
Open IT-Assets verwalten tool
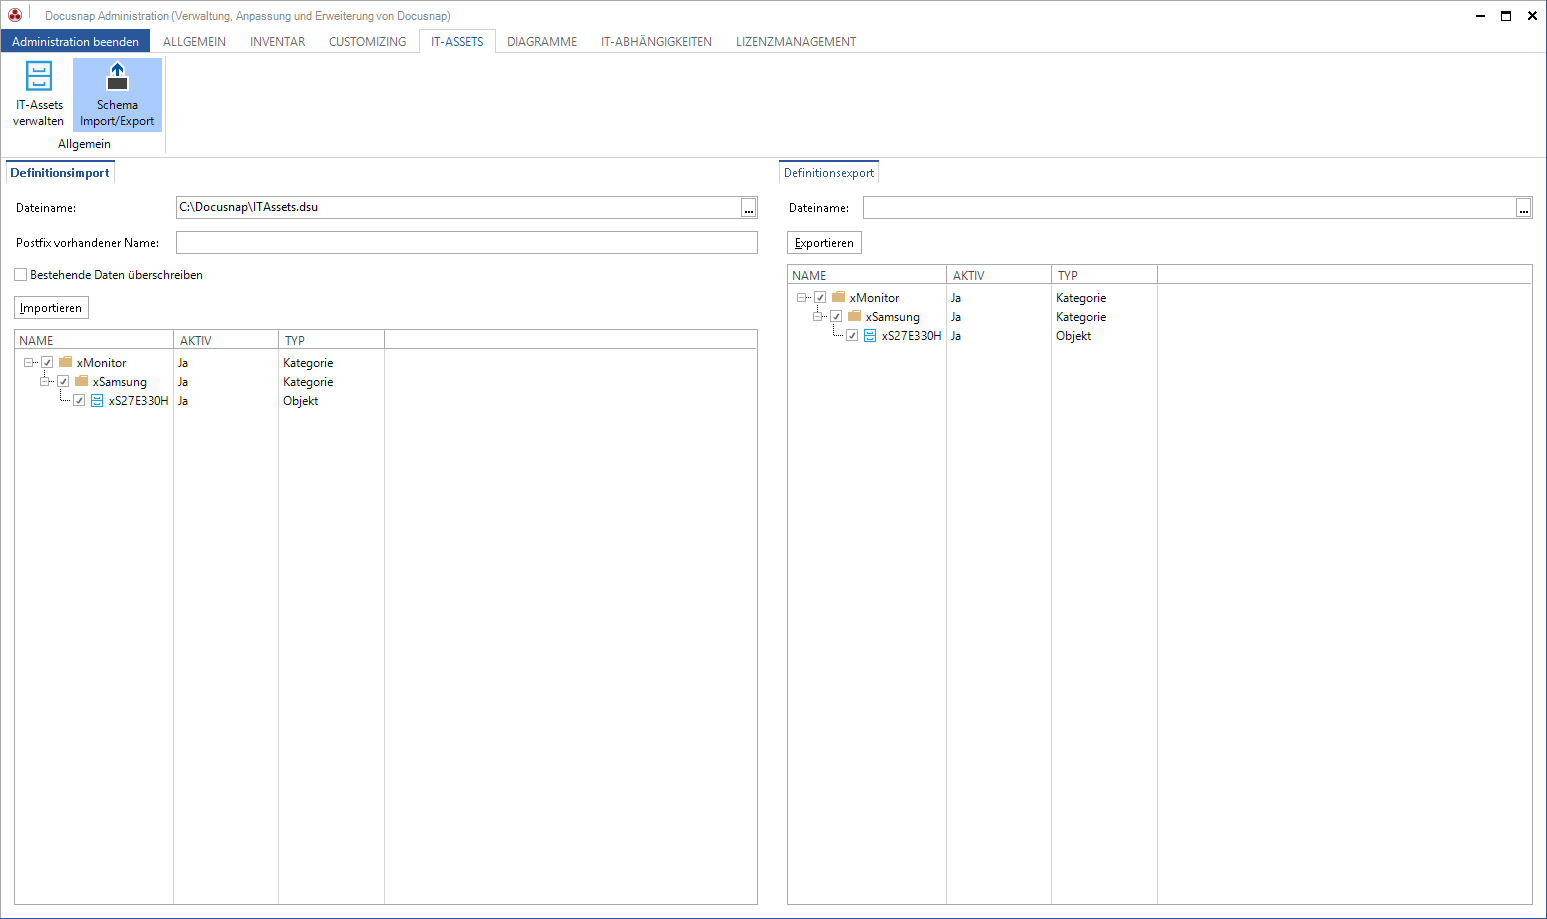coord(38,94)
